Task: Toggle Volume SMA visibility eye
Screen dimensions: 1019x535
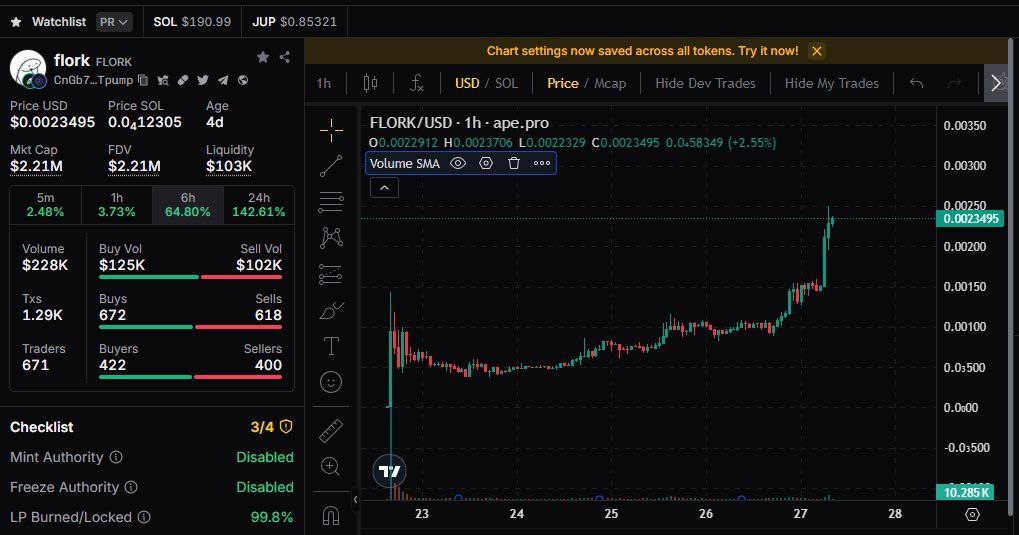Action: pyautogui.click(x=458, y=163)
